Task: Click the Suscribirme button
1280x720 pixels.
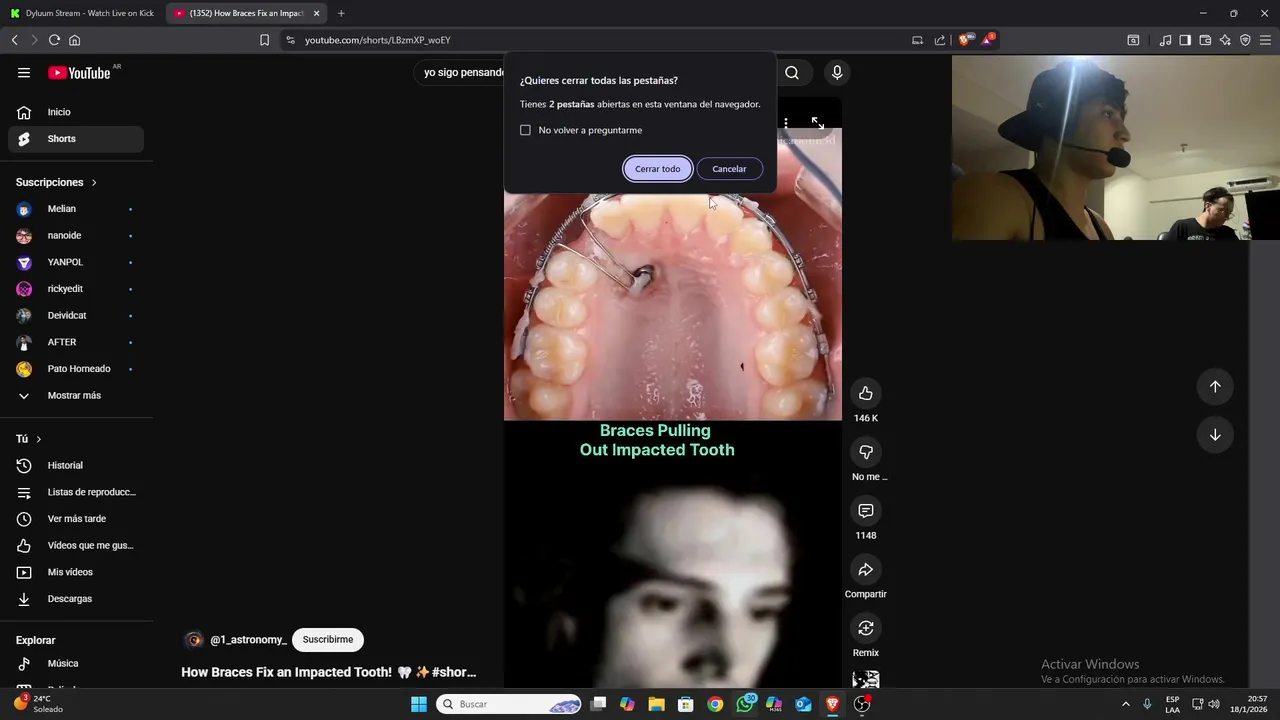Action: (328, 640)
